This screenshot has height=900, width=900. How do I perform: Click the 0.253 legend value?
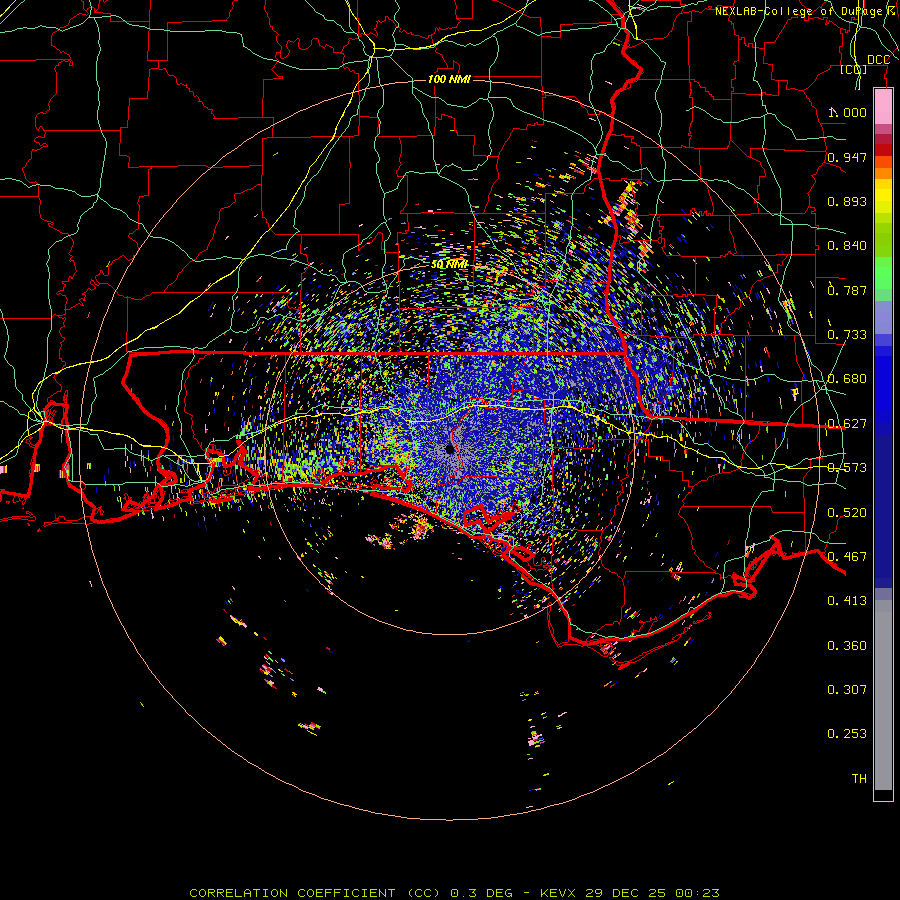point(847,734)
